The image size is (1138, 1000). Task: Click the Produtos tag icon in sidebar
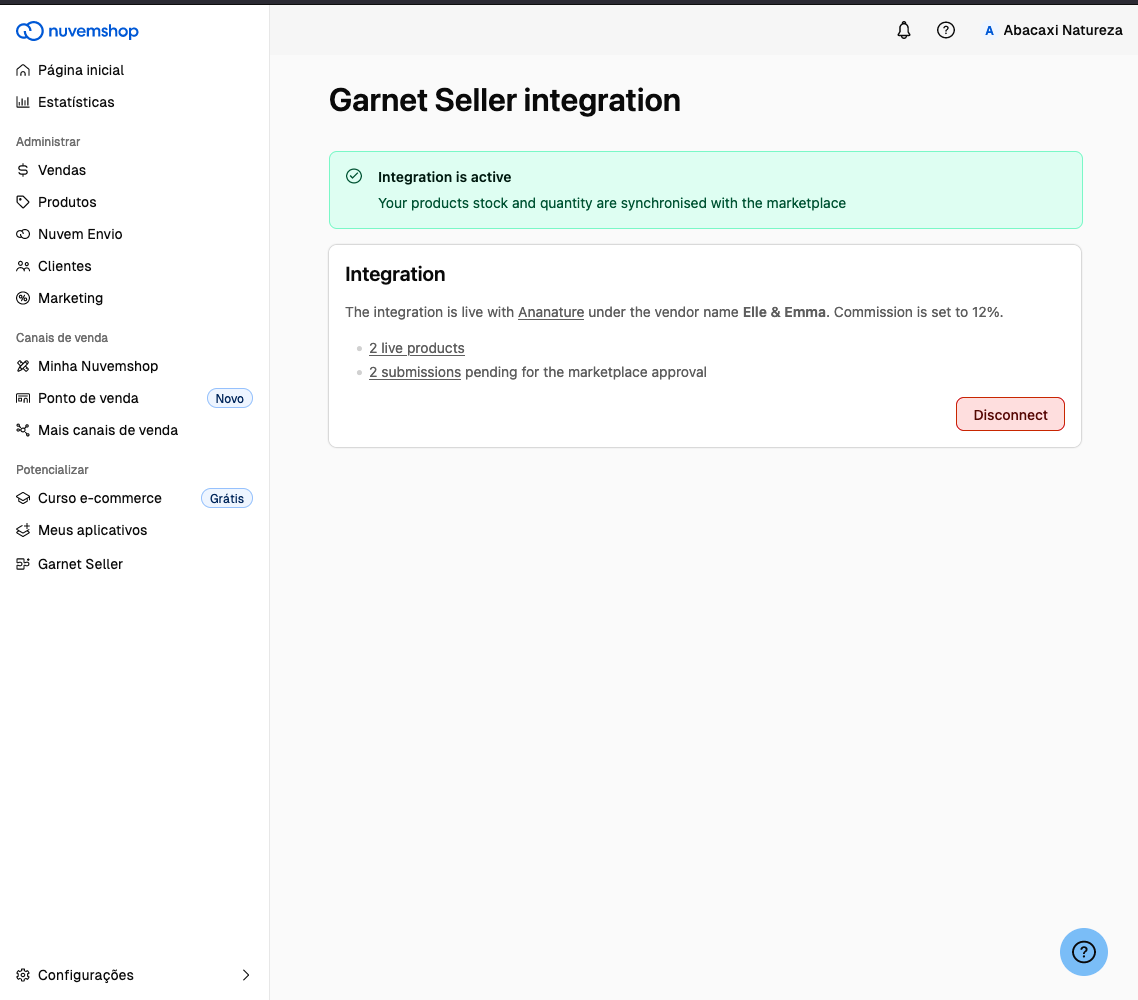(x=22, y=202)
